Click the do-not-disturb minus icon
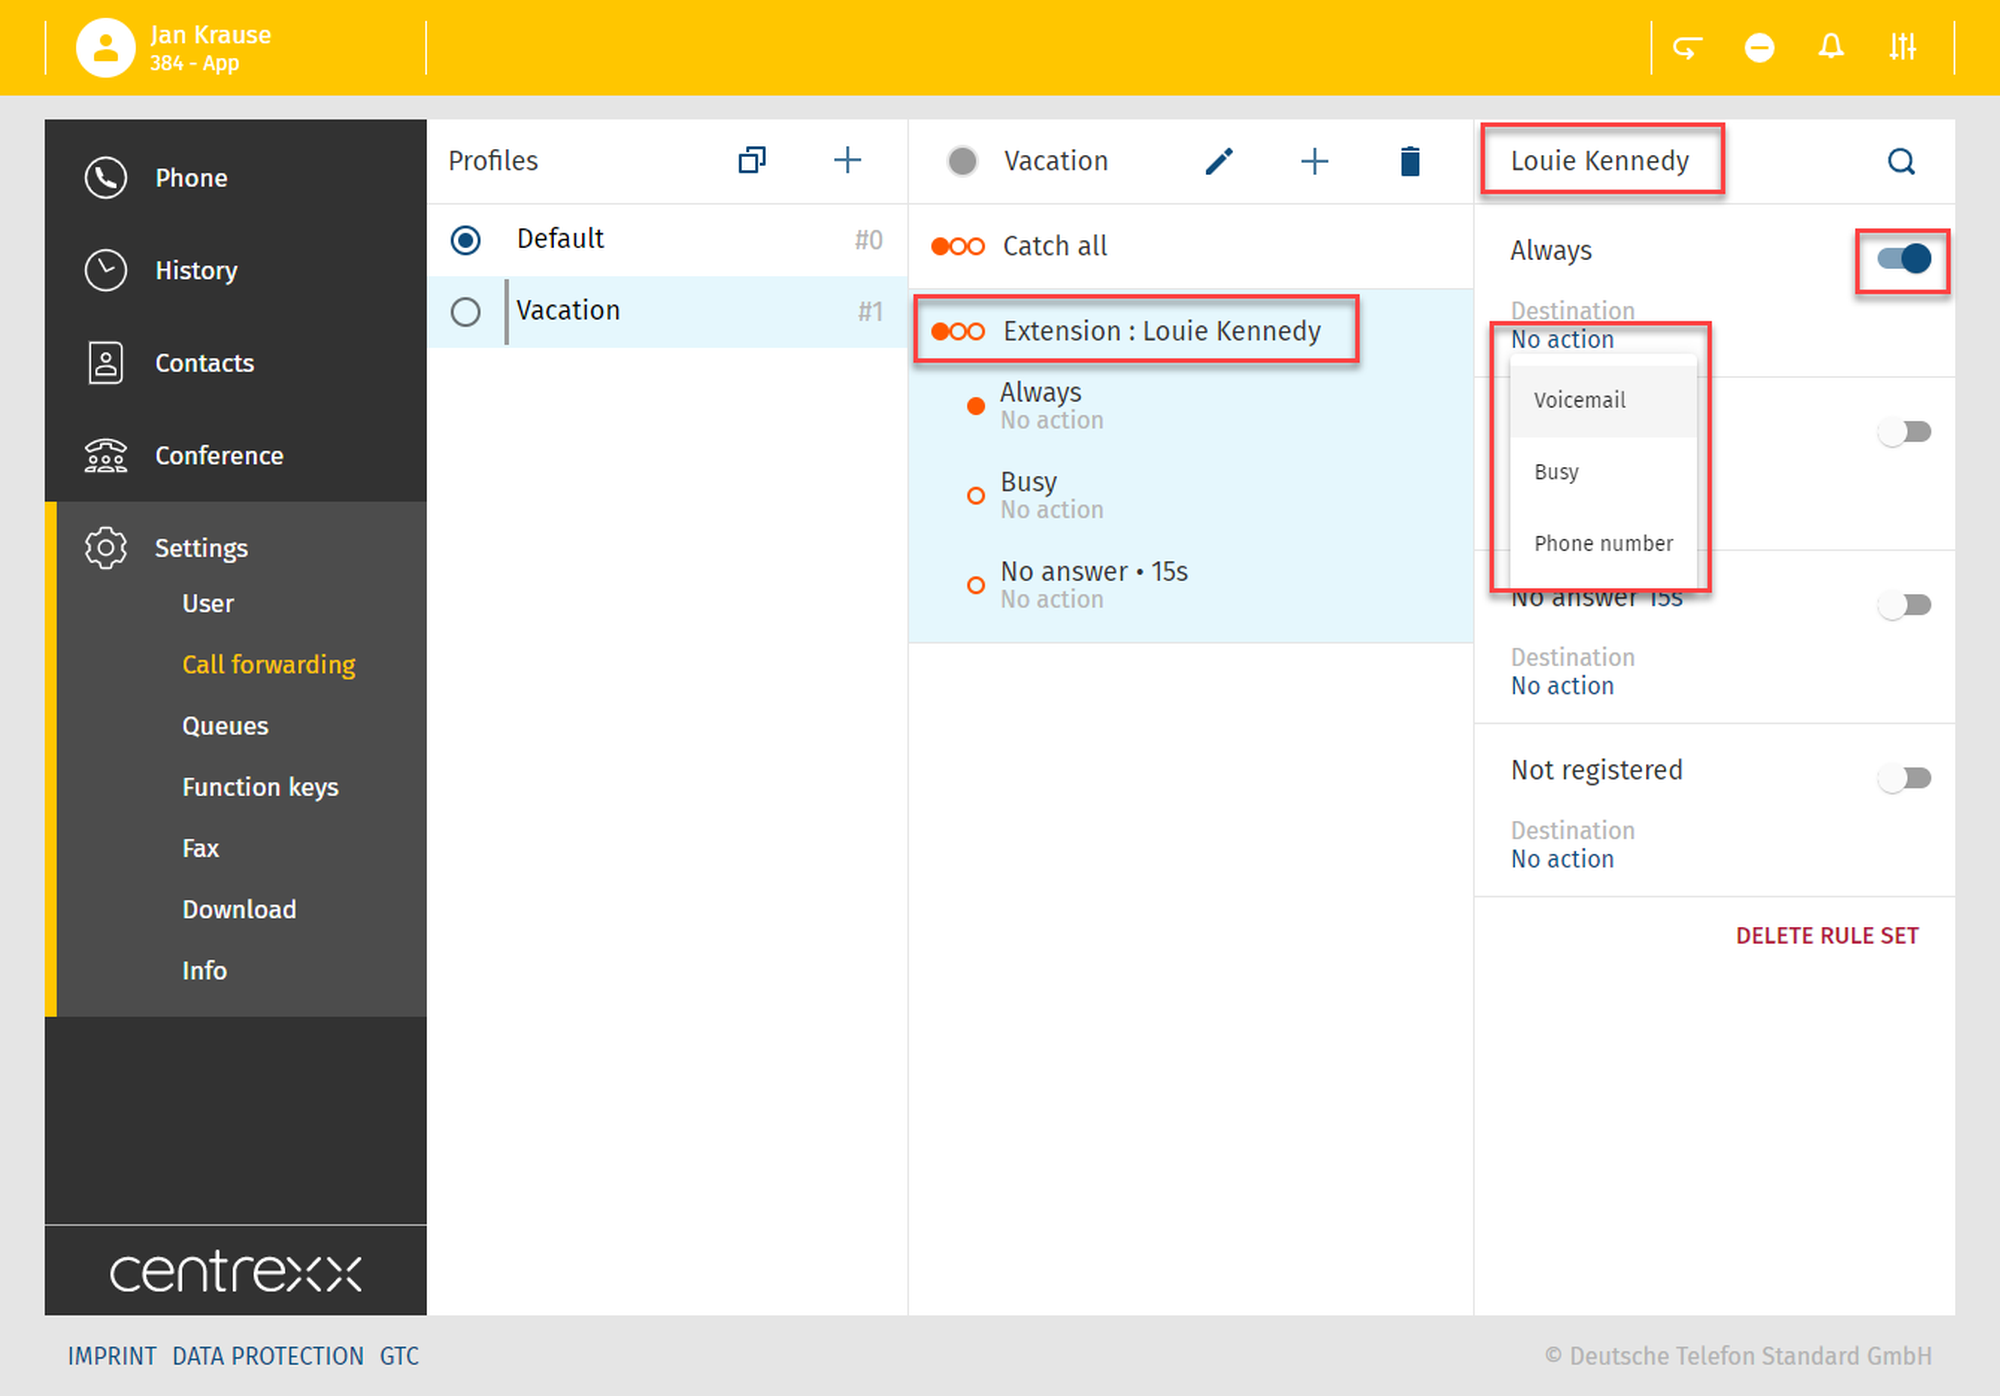2000x1396 pixels. (x=1759, y=47)
